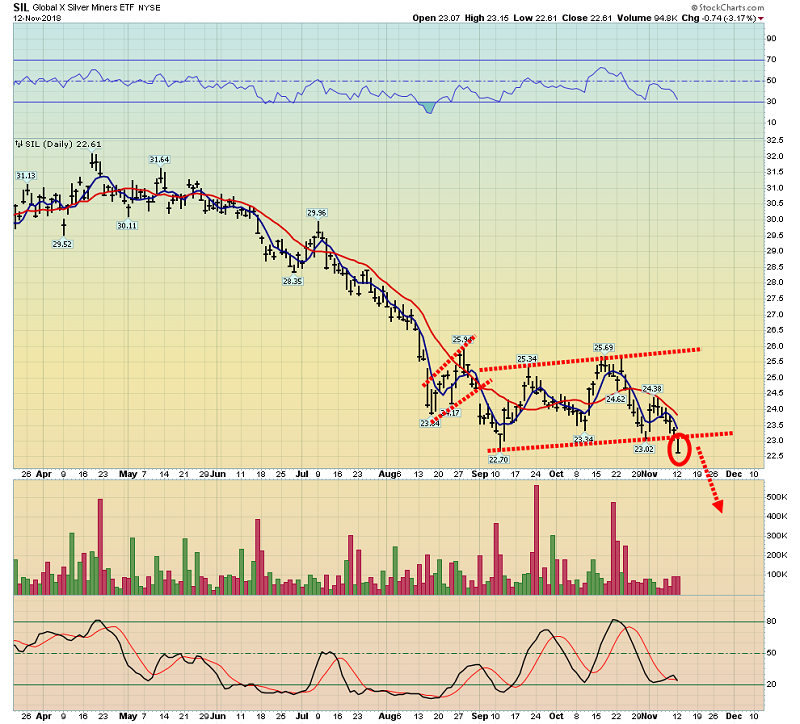Click the 90 RSI axis label
Viewport: 800px width, 724px height.
tap(772, 38)
